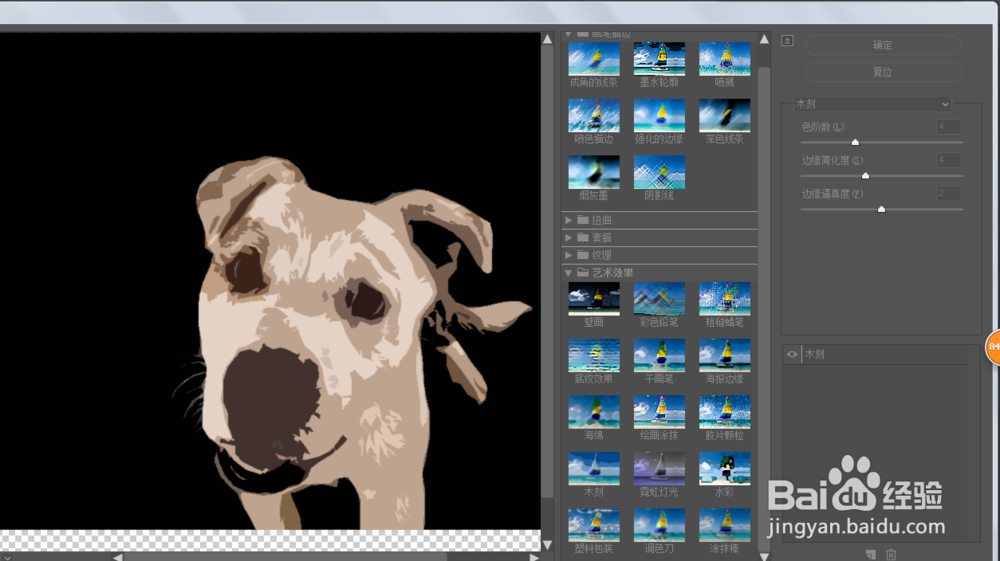Viewport: 1000px width, 561px height.
Task: Apply the 涂抹棒 filter thumbnail
Action: [x=724, y=525]
